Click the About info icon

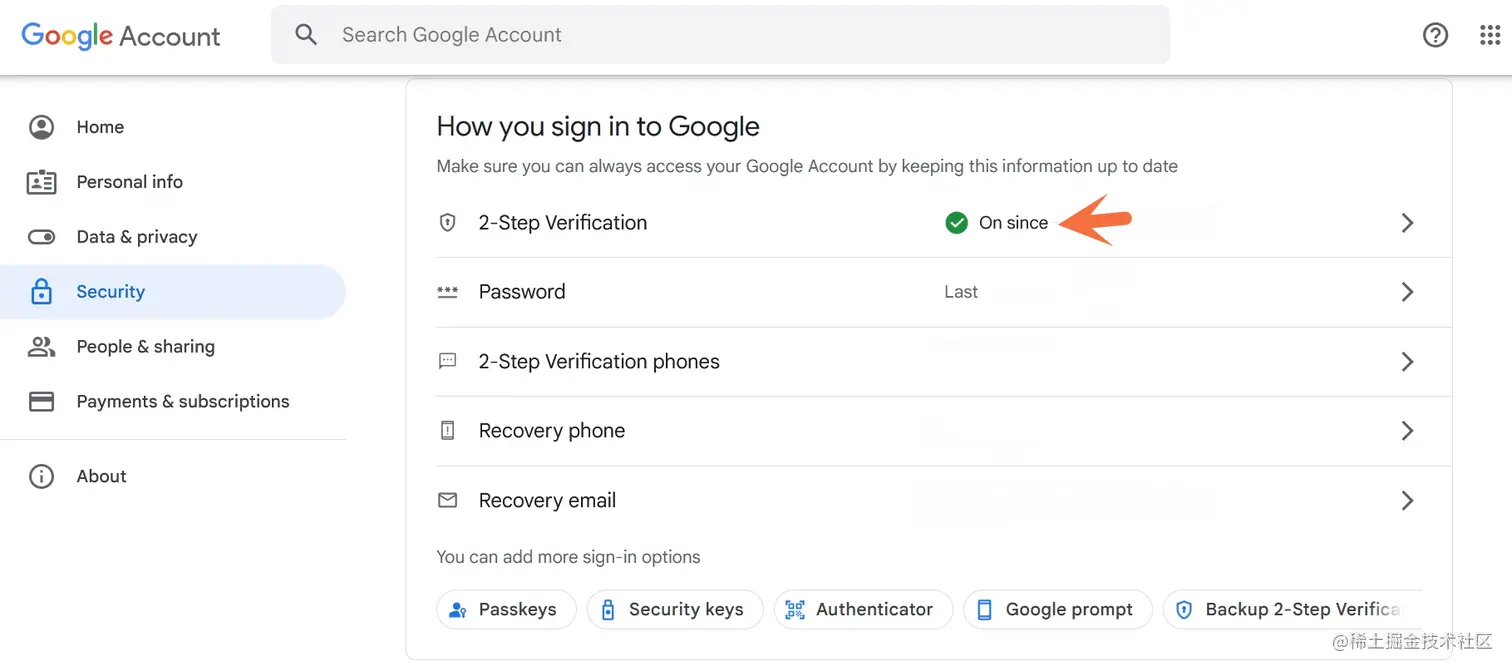pyautogui.click(x=41, y=477)
